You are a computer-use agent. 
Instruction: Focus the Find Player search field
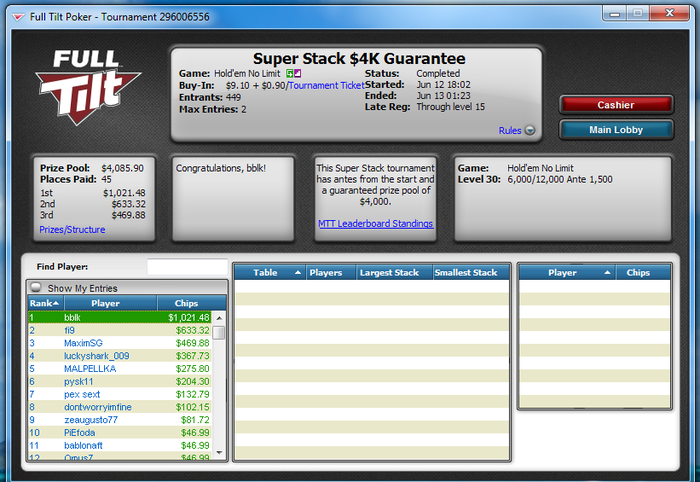coord(187,267)
